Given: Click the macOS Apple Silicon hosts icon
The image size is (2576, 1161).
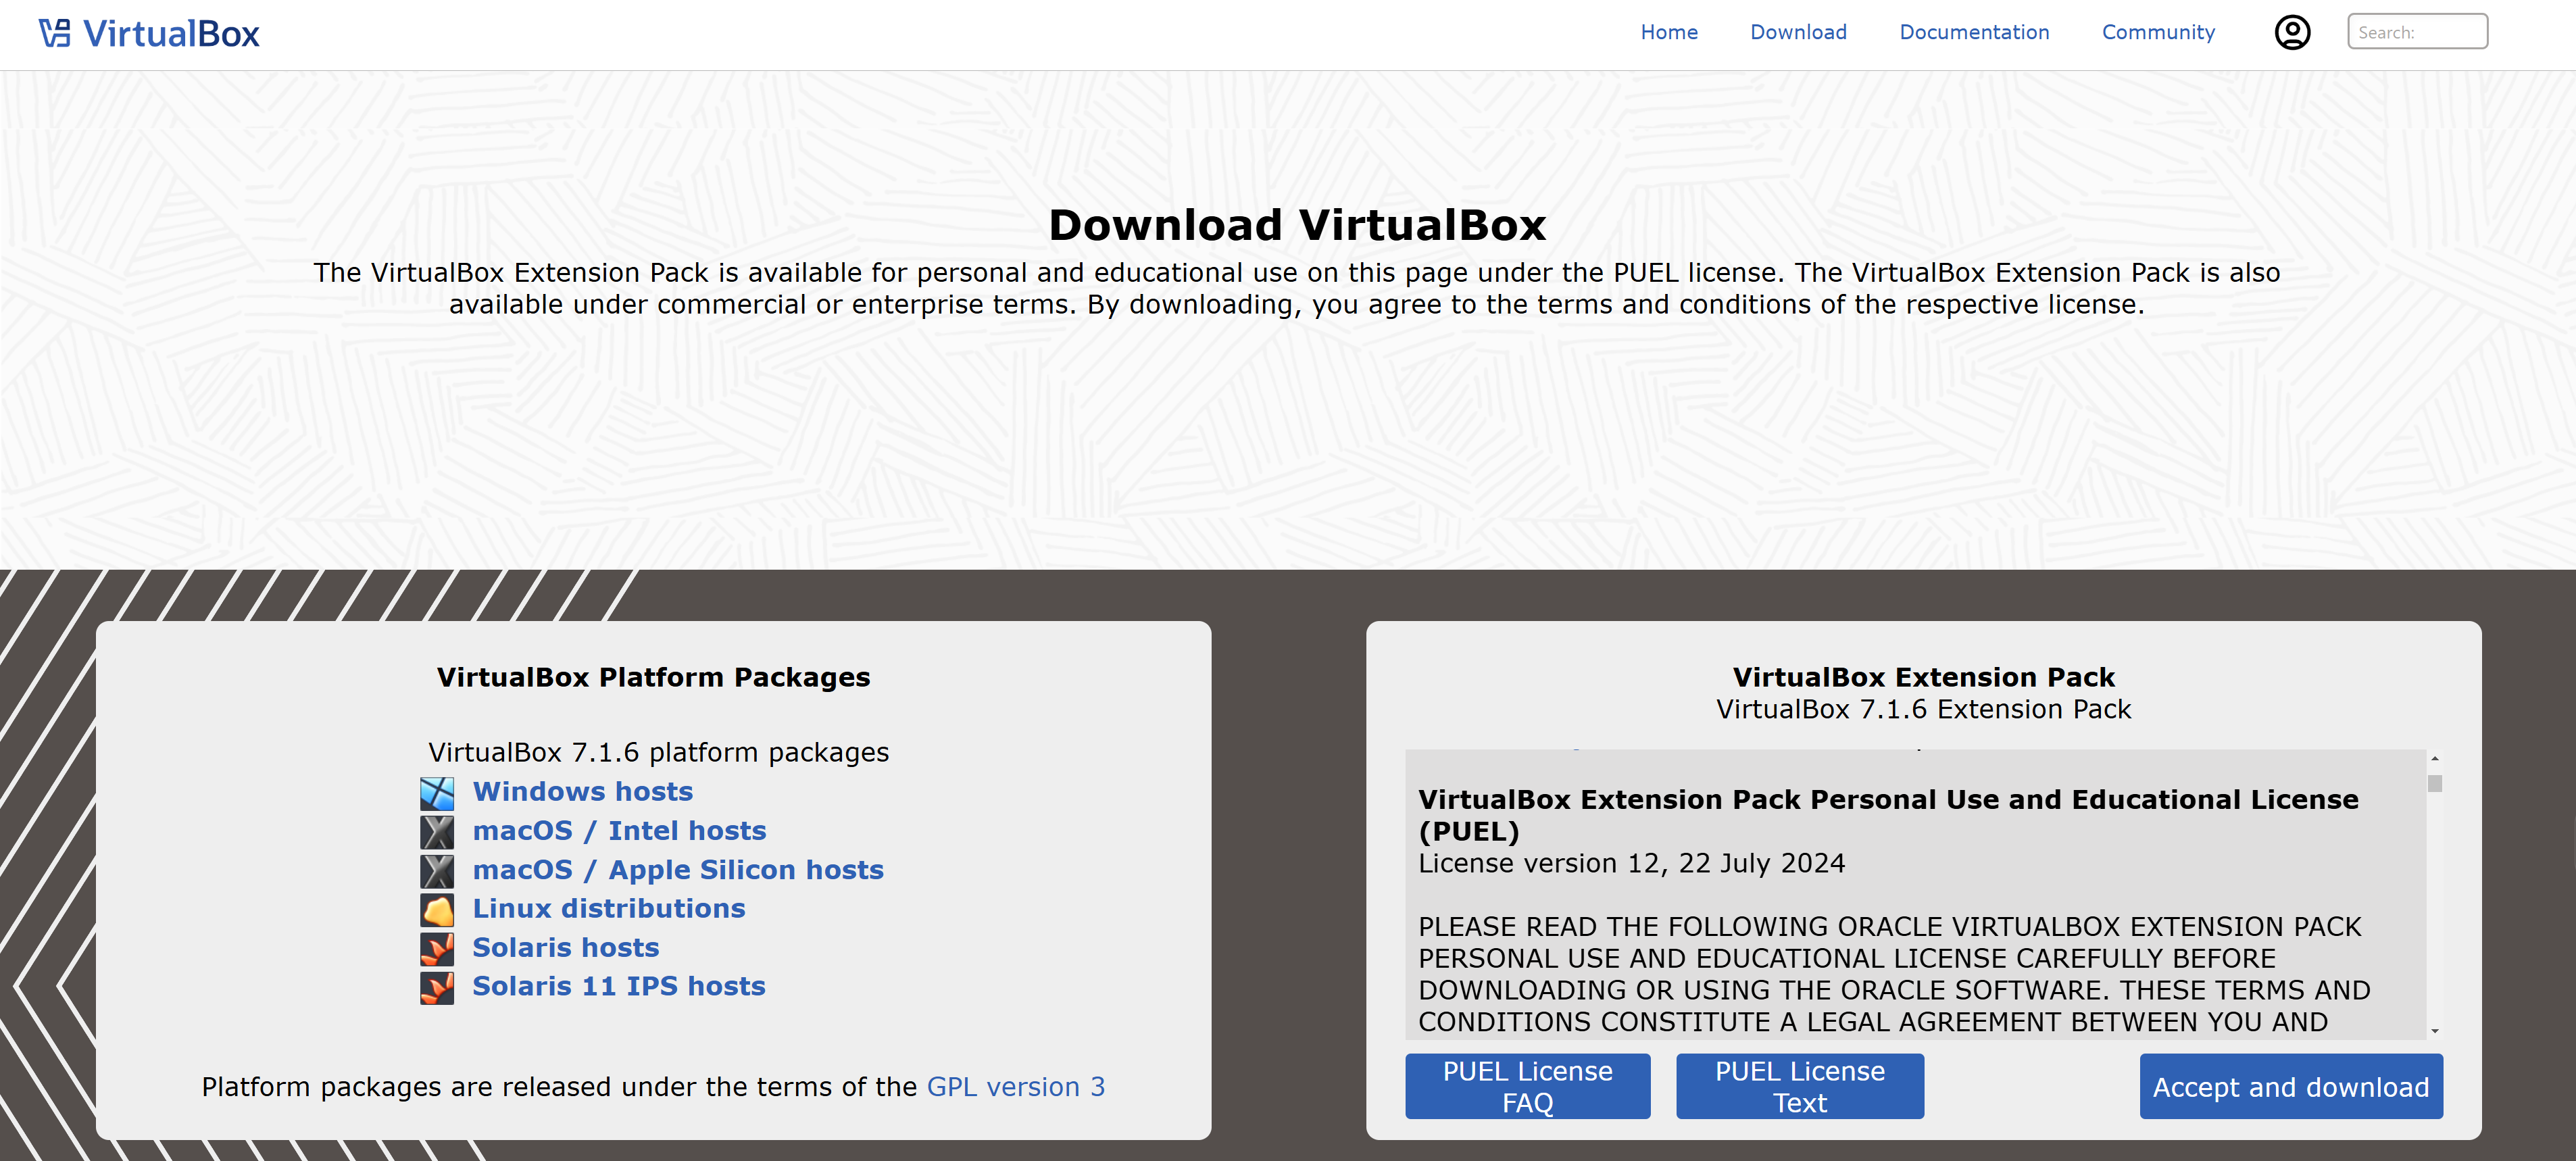Looking at the screenshot, I should click(437, 871).
